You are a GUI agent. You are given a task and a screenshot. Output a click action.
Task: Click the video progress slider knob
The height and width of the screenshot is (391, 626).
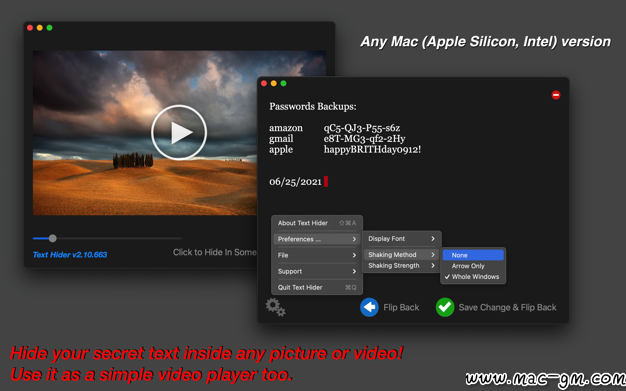coord(52,238)
